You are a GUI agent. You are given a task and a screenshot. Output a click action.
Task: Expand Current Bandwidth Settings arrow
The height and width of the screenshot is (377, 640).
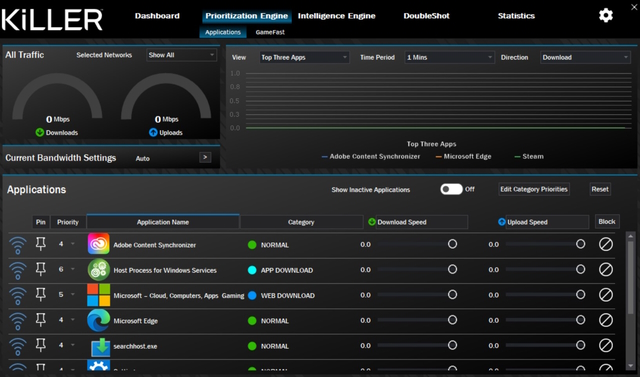tap(205, 157)
